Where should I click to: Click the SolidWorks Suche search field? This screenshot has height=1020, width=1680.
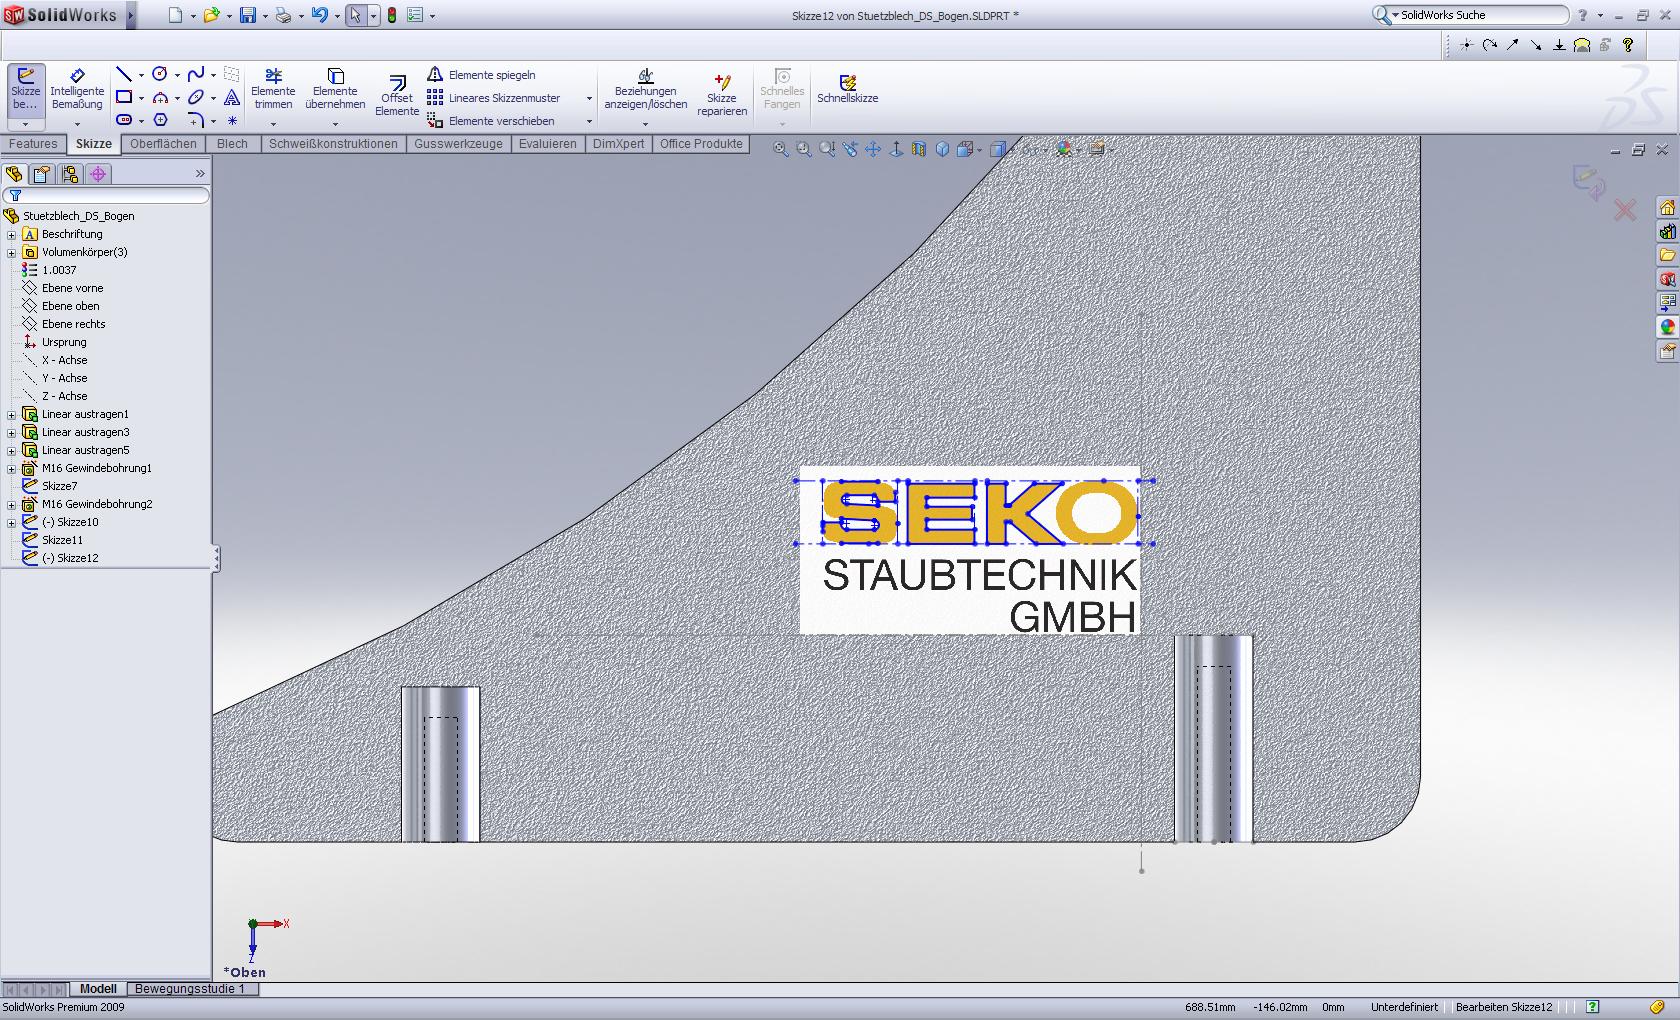click(1480, 15)
